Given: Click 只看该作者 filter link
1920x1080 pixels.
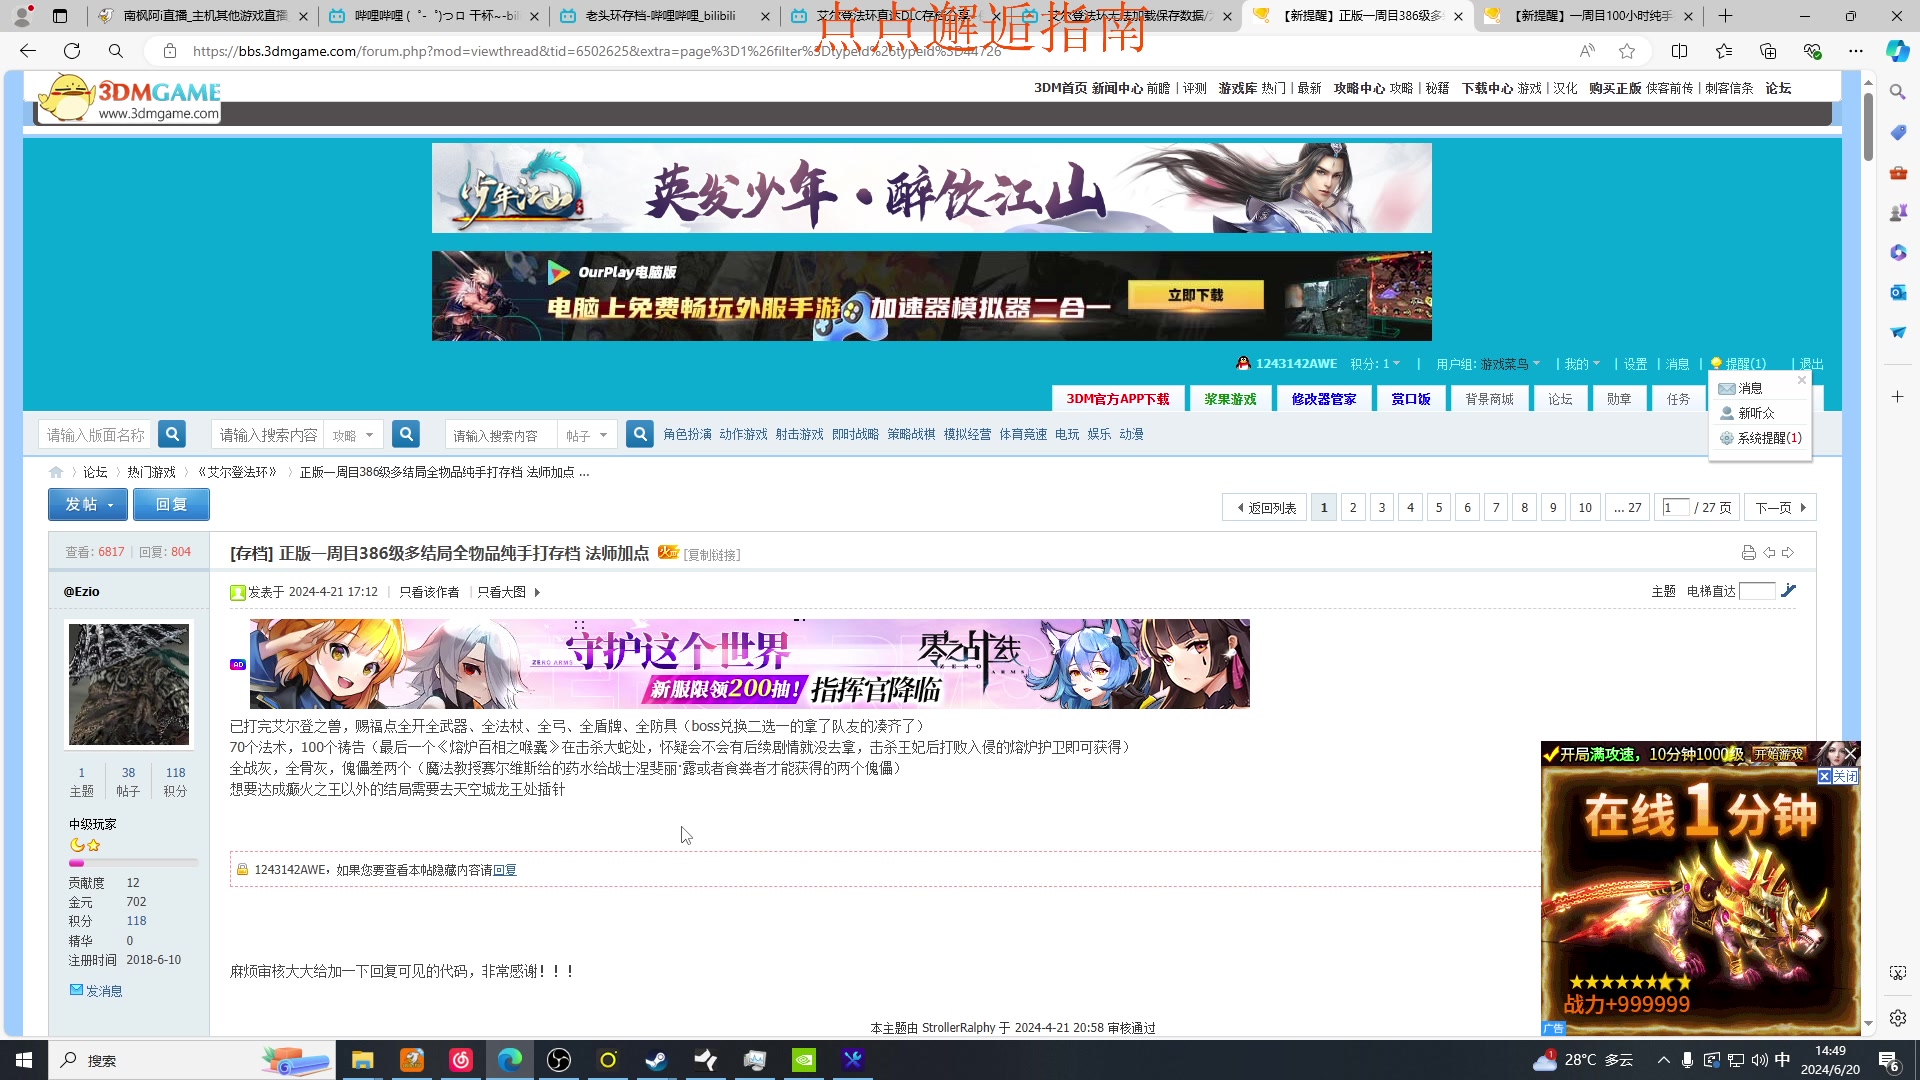Looking at the screenshot, I should 429,593.
